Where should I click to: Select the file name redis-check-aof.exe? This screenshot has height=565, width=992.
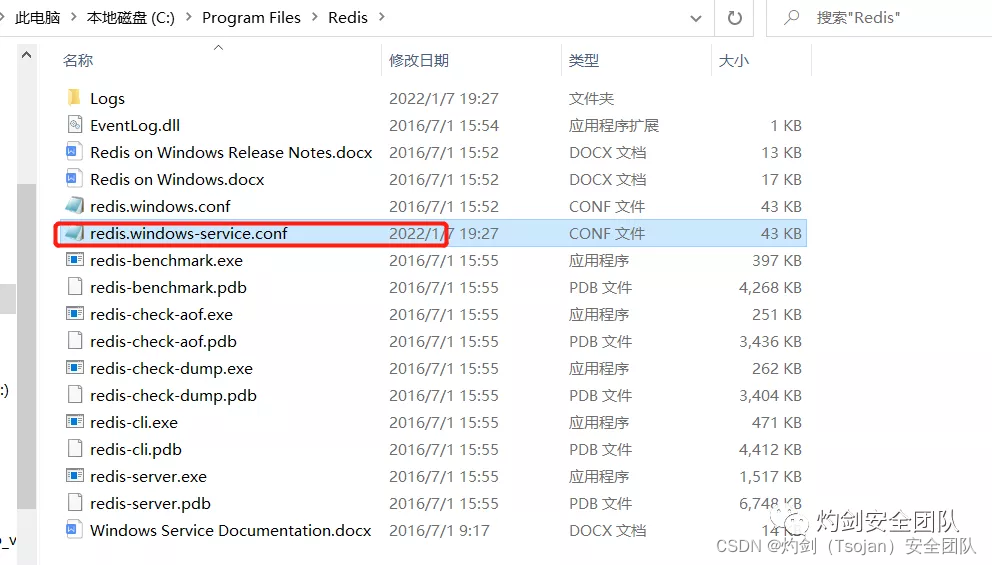pyautogui.click(x=161, y=314)
